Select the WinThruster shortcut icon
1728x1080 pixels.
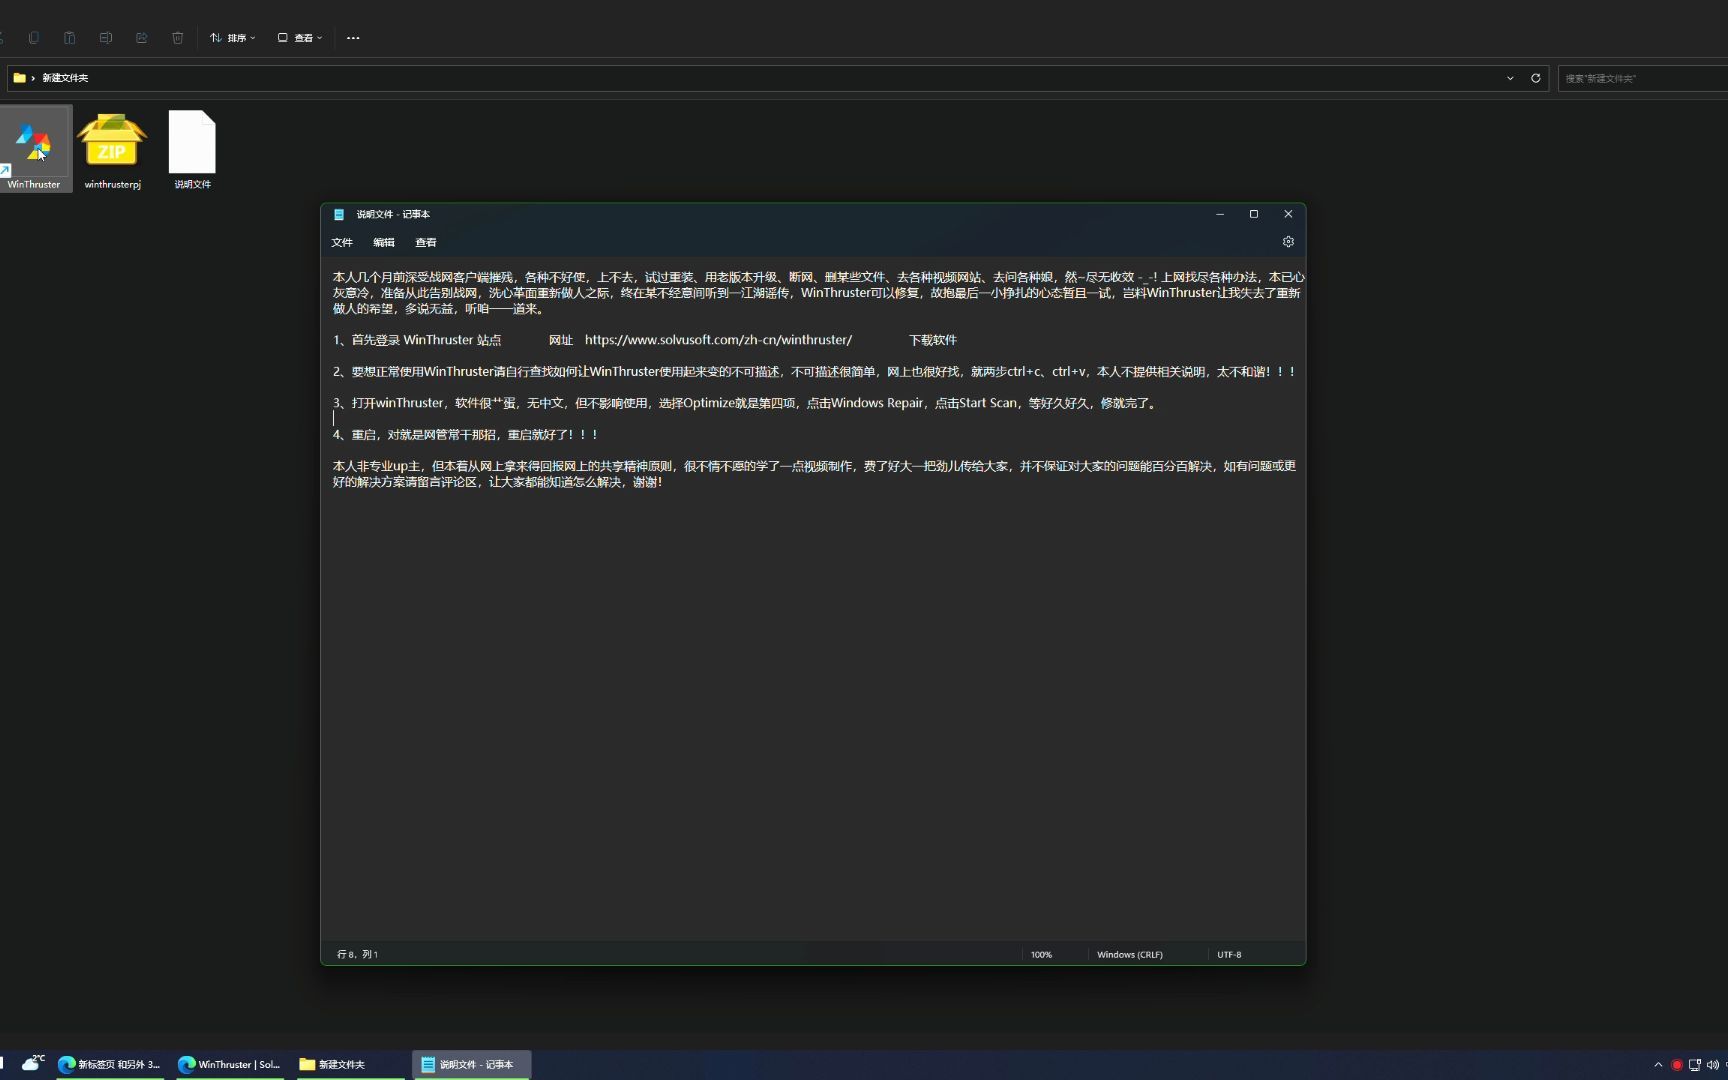click(x=35, y=149)
